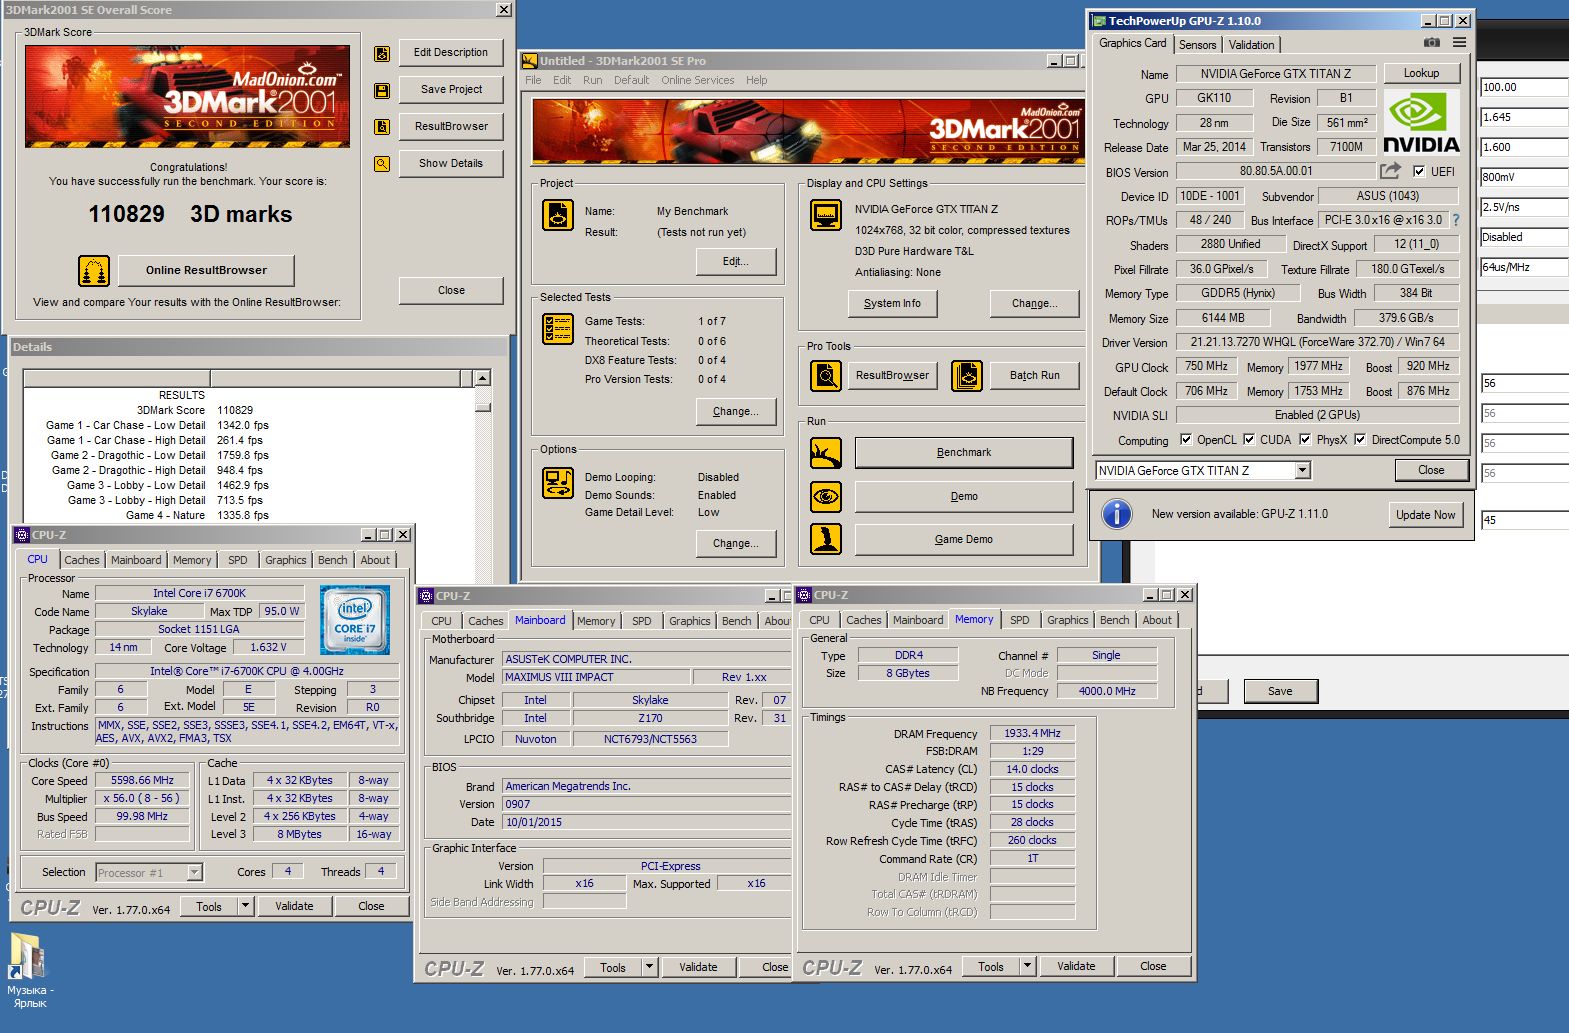
Task: Click the Batch Run button
Action: click(x=1034, y=376)
